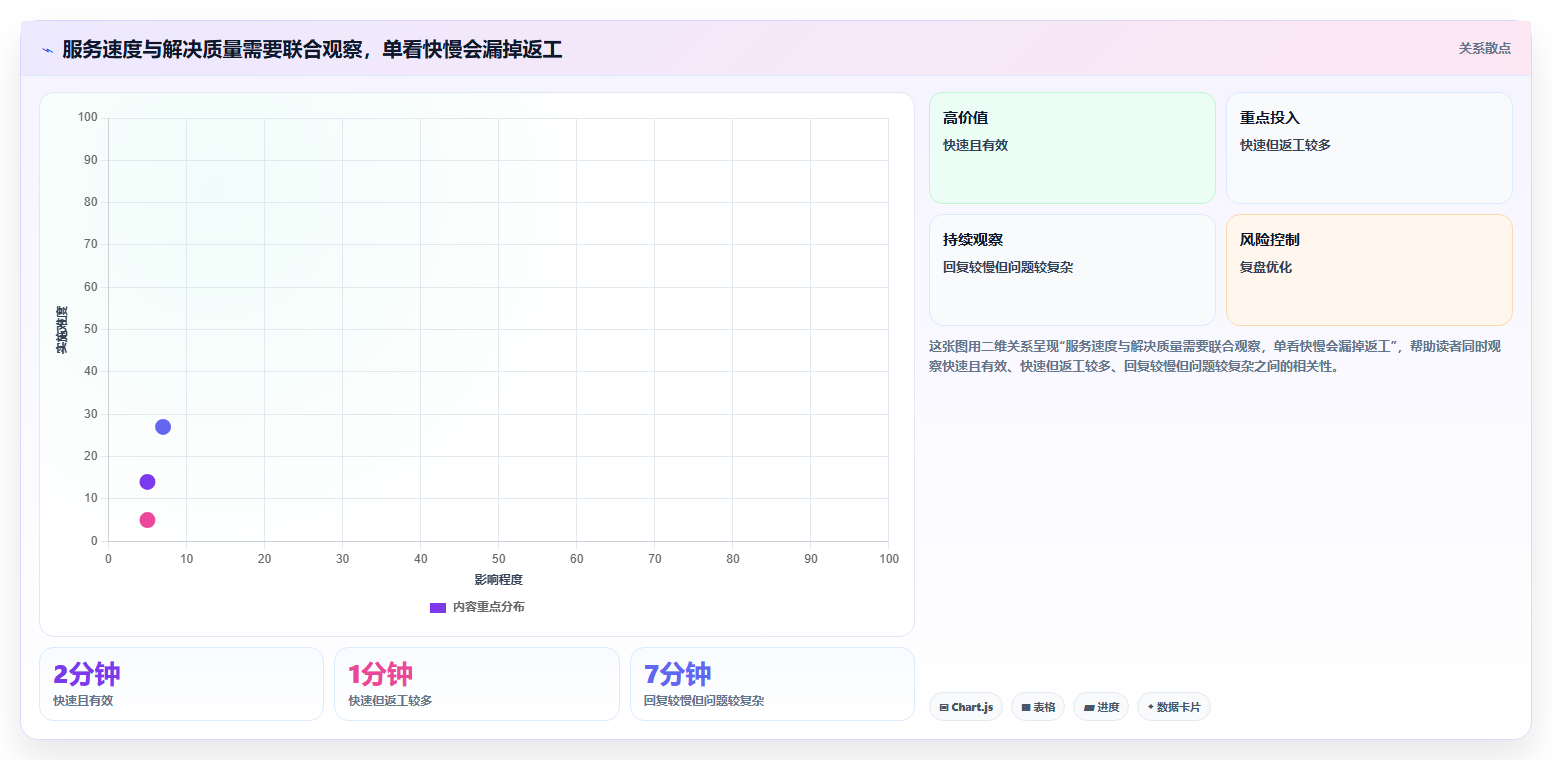This screenshot has width=1552, height=760.
Task: Select the pink scatter point near 5
Action: coord(147,520)
